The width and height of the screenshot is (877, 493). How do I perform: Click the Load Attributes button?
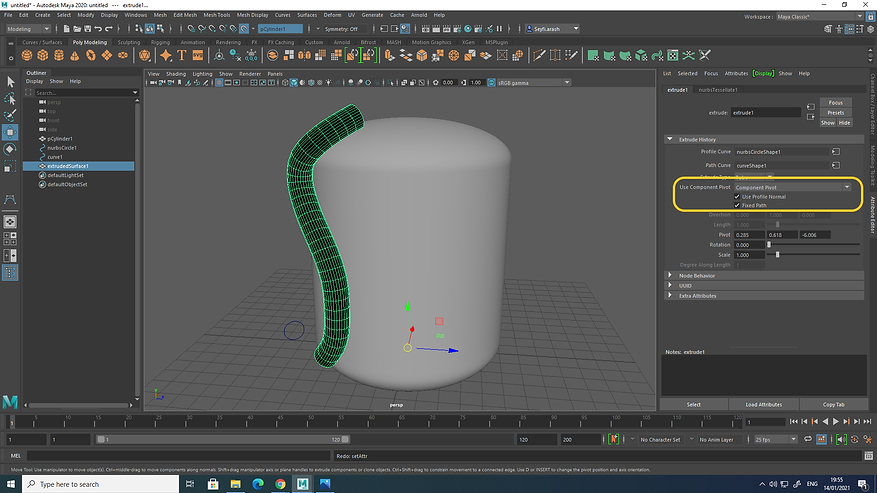763,405
